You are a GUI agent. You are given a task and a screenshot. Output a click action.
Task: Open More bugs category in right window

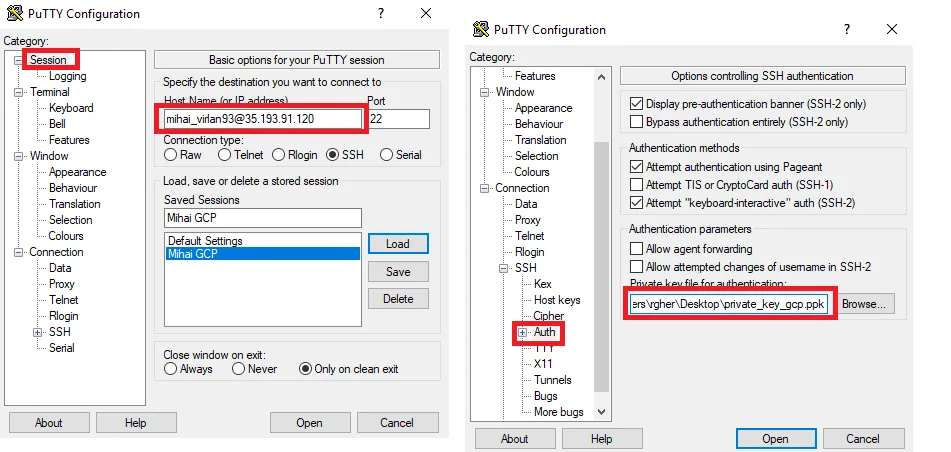pyautogui.click(x=559, y=412)
